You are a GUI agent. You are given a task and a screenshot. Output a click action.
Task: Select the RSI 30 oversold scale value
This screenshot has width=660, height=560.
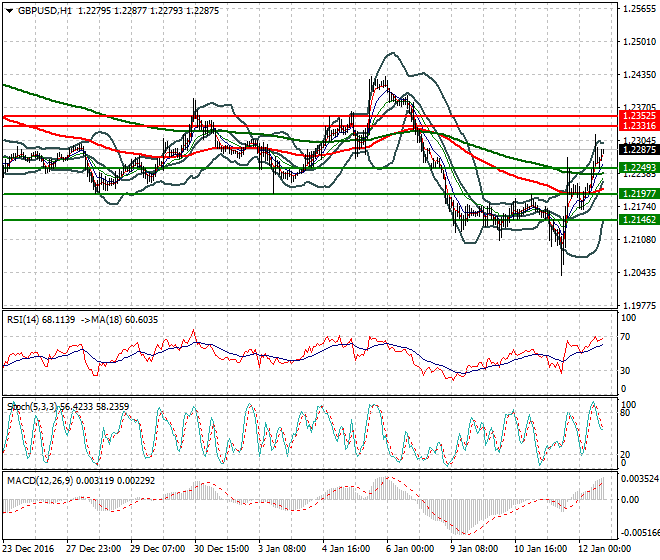(x=625, y=371)
